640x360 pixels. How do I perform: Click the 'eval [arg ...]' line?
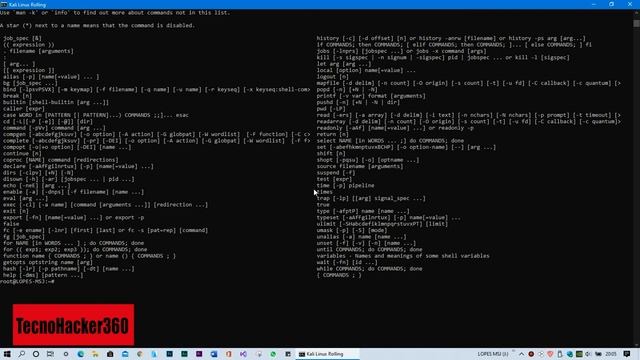[25, 198]
